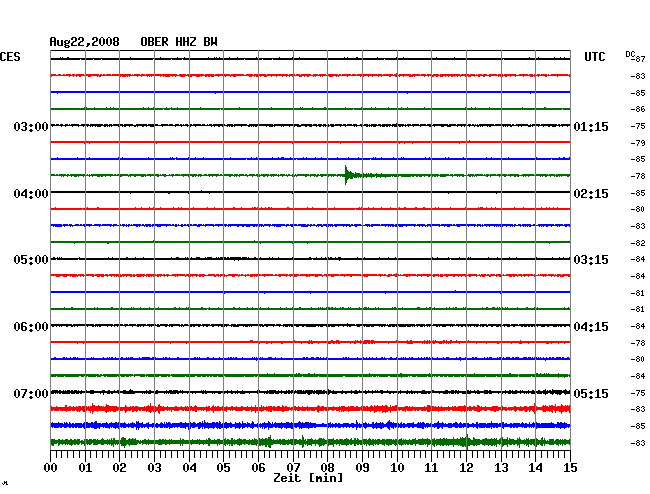
Task: Click the 07:00 local time label
Action: (x=31, y=393)
